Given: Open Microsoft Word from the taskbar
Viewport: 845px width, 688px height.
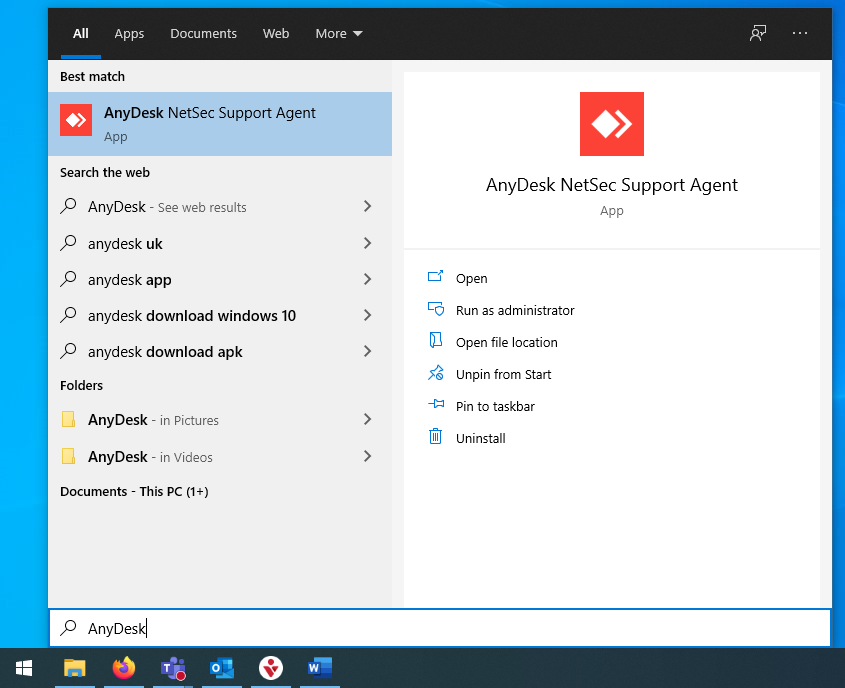Looking at the screenshot, I should (x=320, y=668).
